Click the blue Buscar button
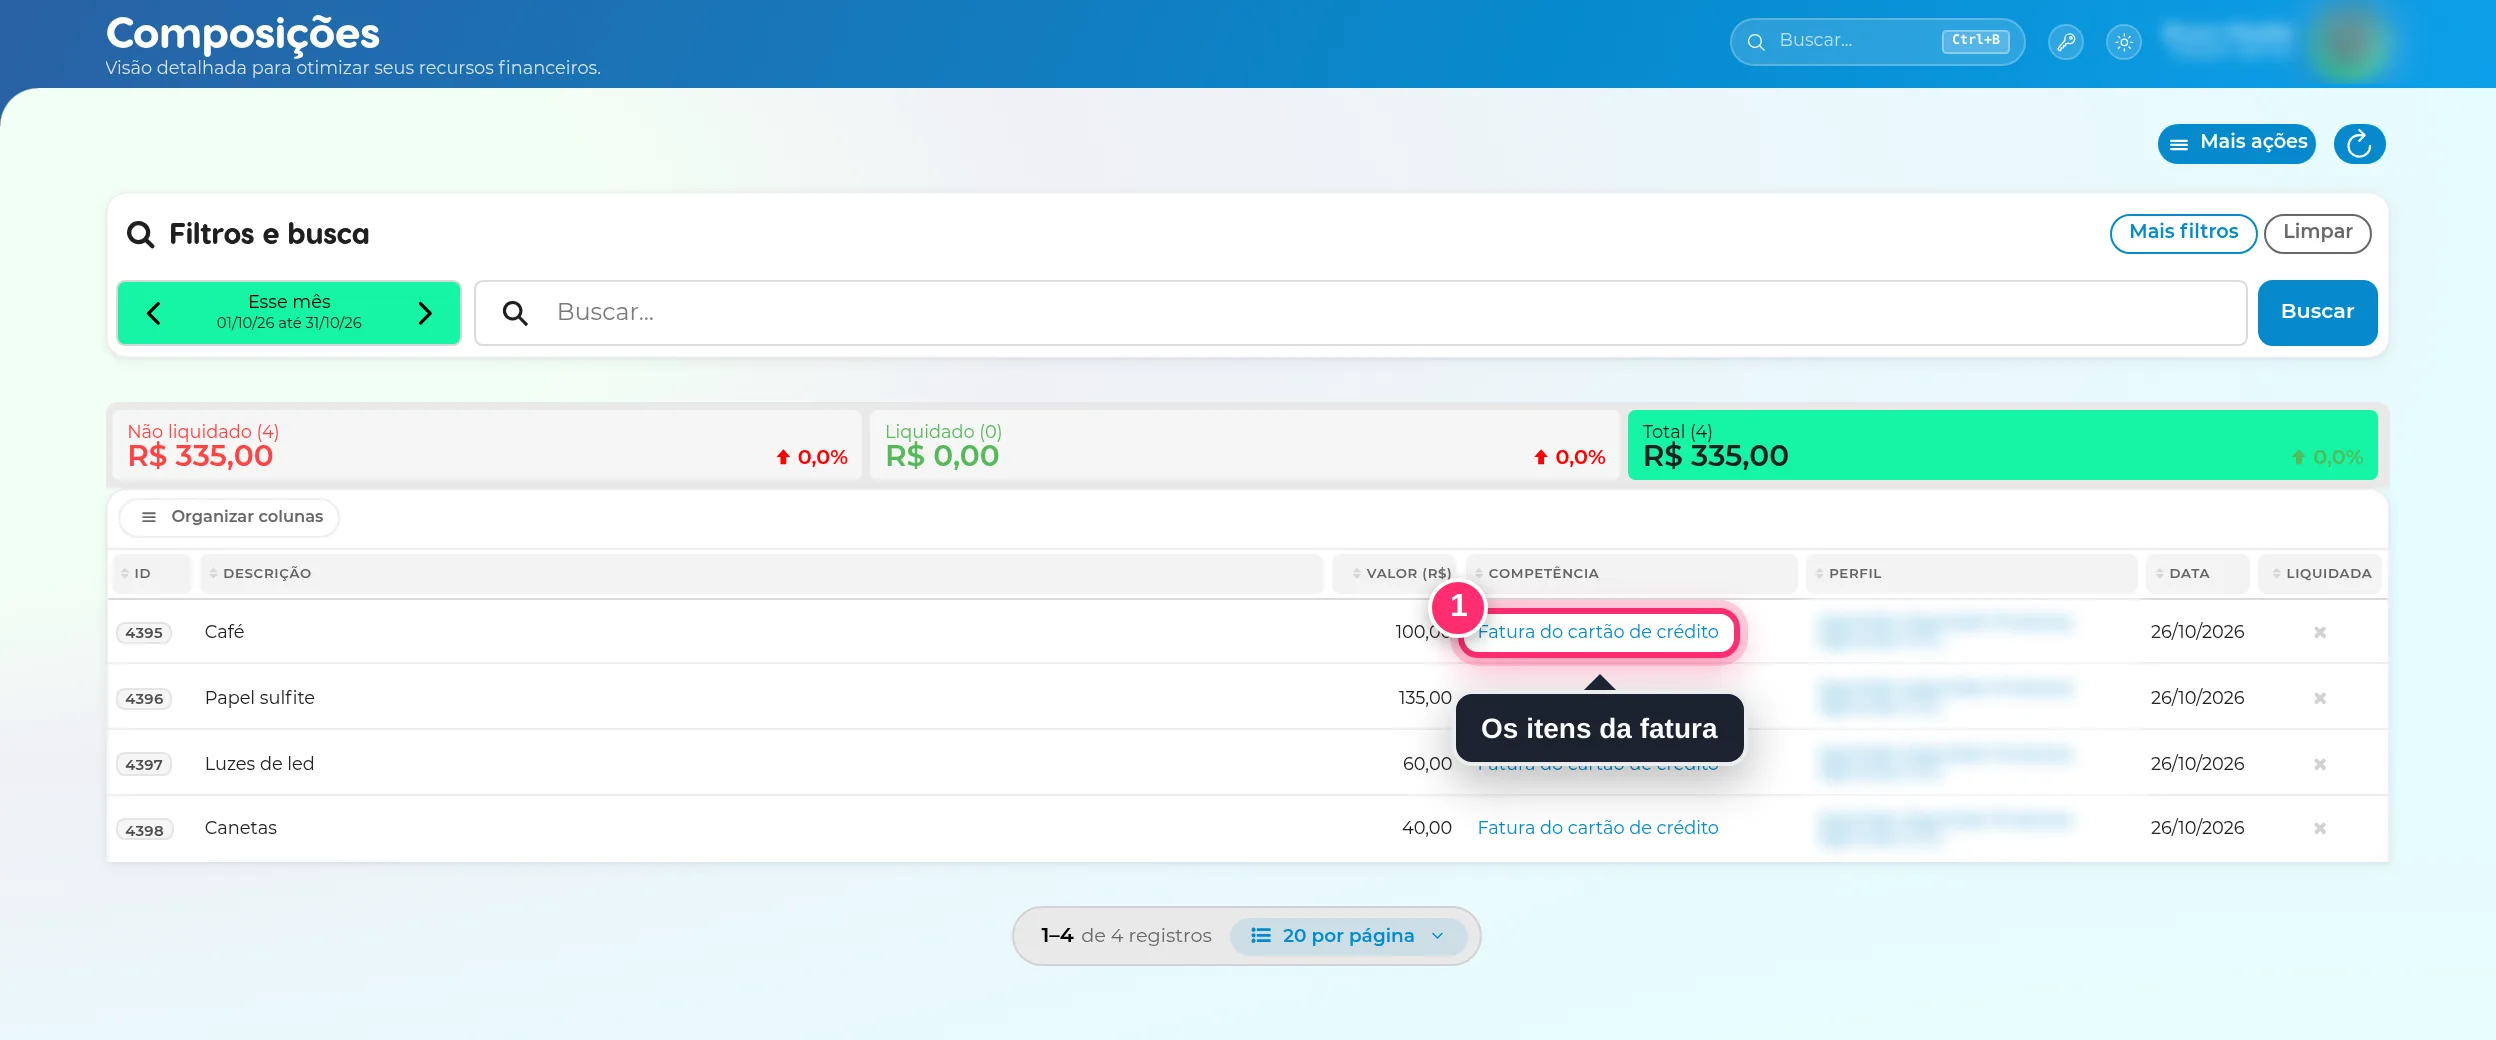This screenshot has width=2496, height=1040. pos(2317,312)
